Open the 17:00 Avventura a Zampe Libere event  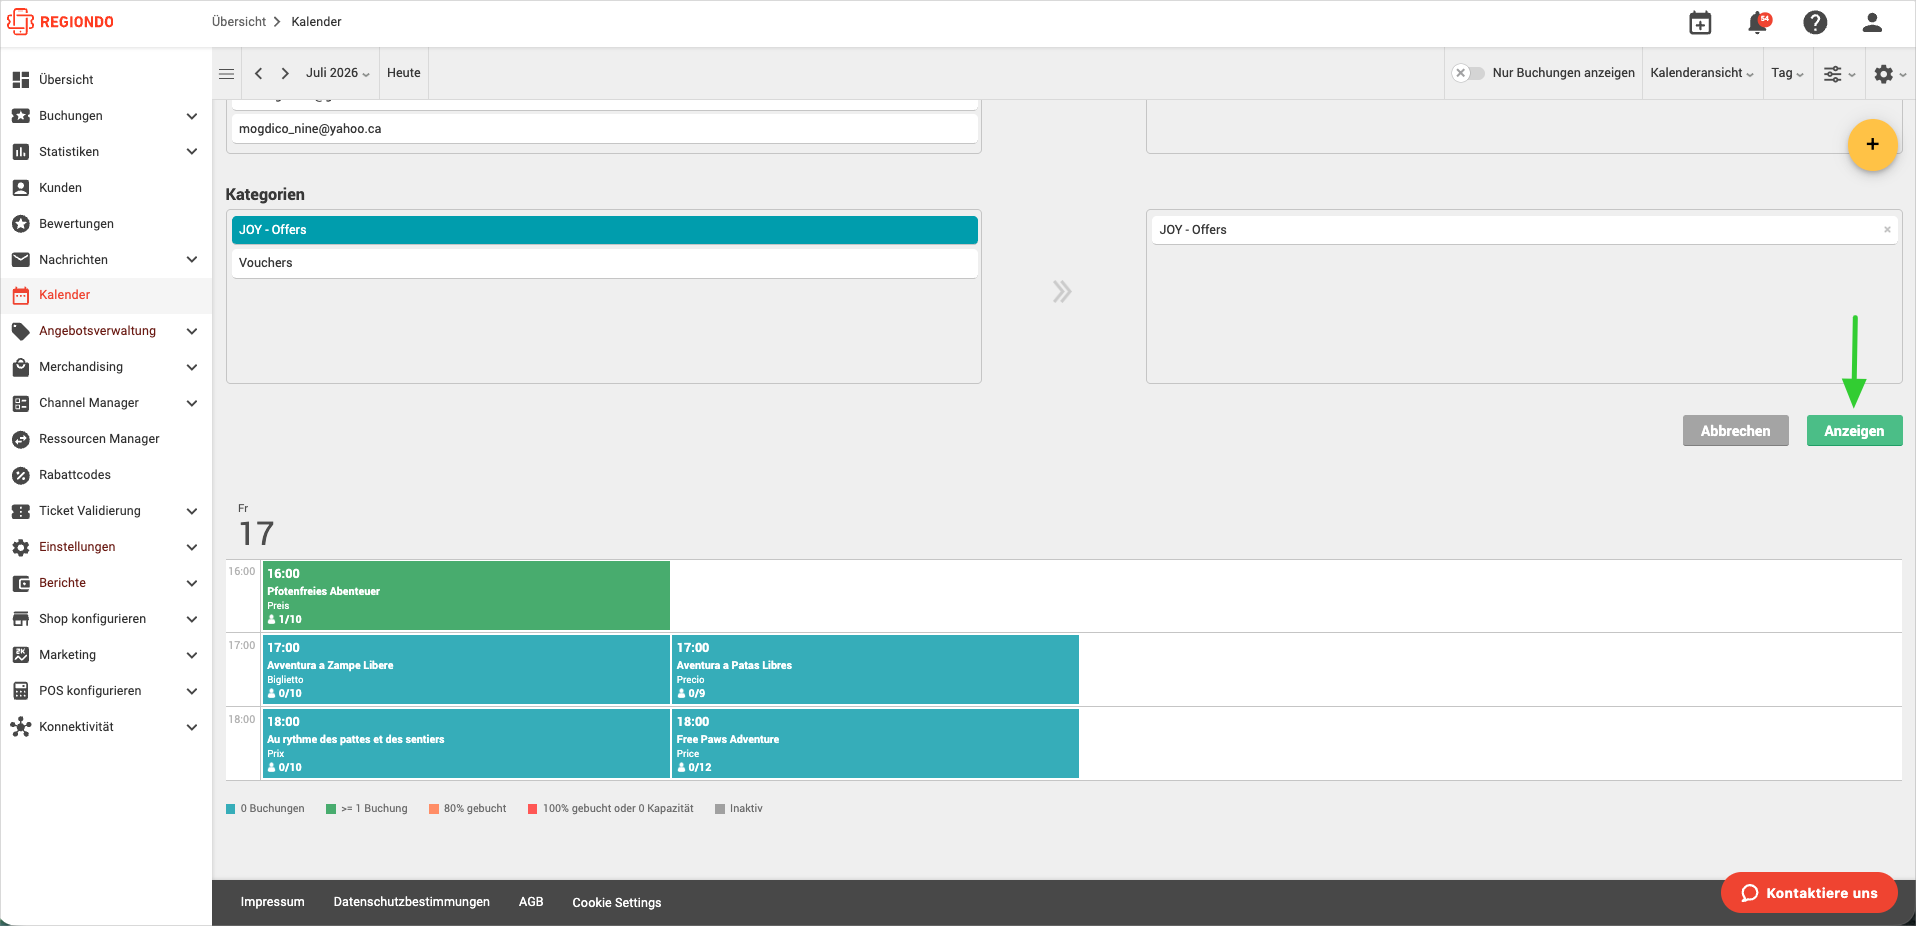pyautogui.click(x=466, y=670)
